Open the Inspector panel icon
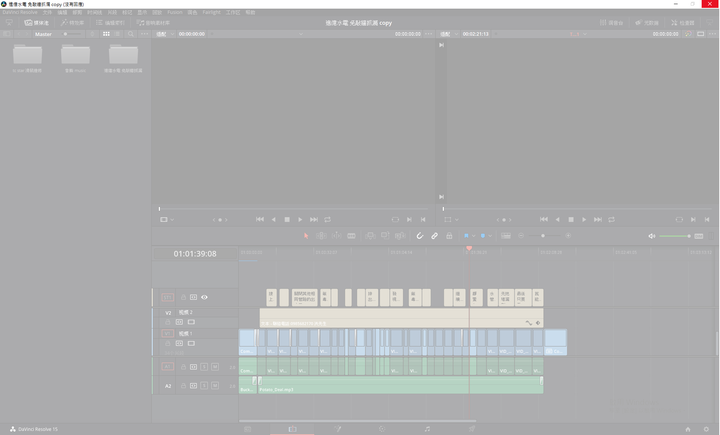Image resolution: width=720 pixels, height=435 pixels. [x=682, y=23]
